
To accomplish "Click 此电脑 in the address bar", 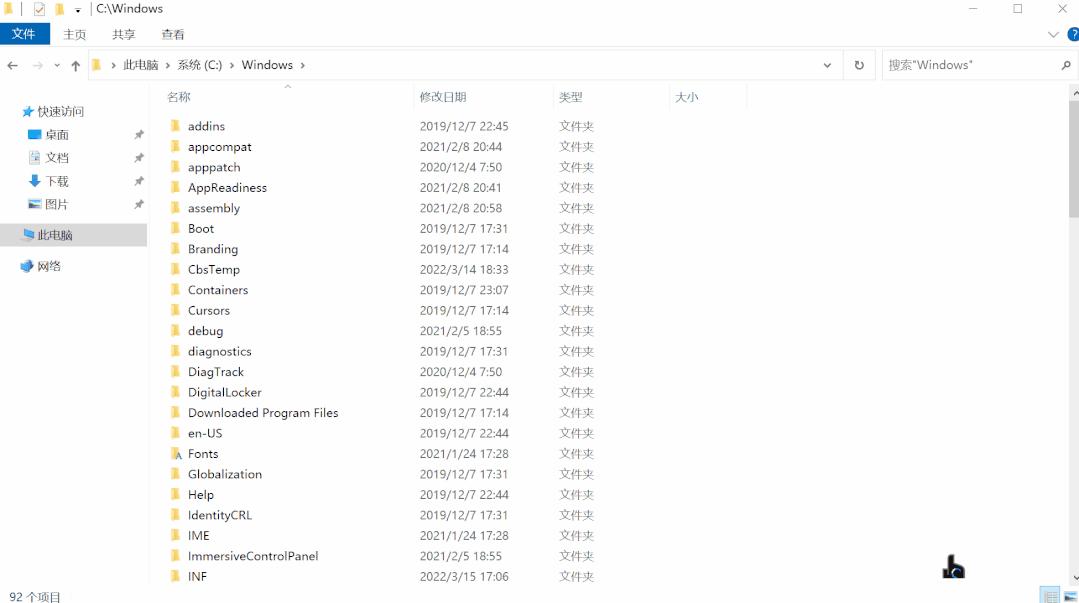I will (140, 65).
